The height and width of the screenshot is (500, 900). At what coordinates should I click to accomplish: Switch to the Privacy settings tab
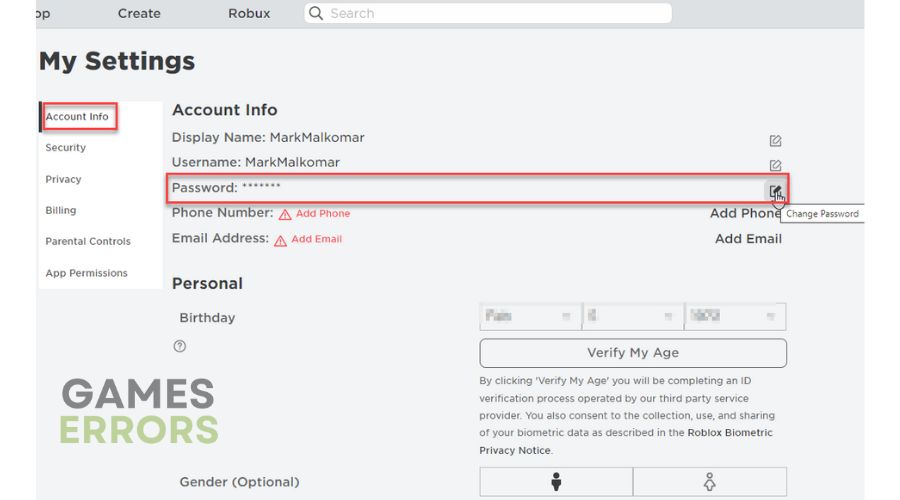(63, 179)
